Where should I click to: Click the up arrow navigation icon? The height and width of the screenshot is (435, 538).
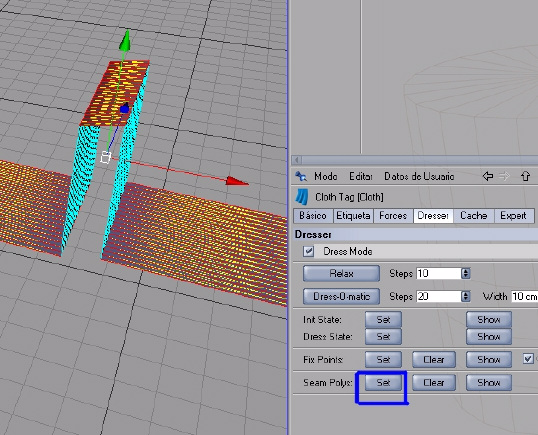point(526,176)
